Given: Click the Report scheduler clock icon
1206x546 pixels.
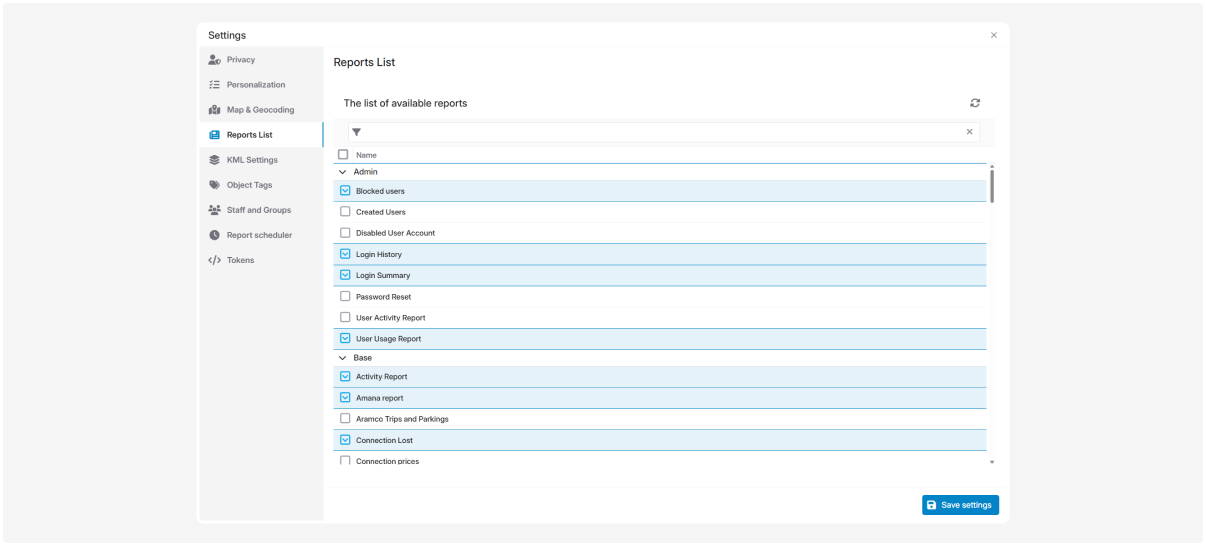Looking at the screenshot, I should [x=214, y=235].
